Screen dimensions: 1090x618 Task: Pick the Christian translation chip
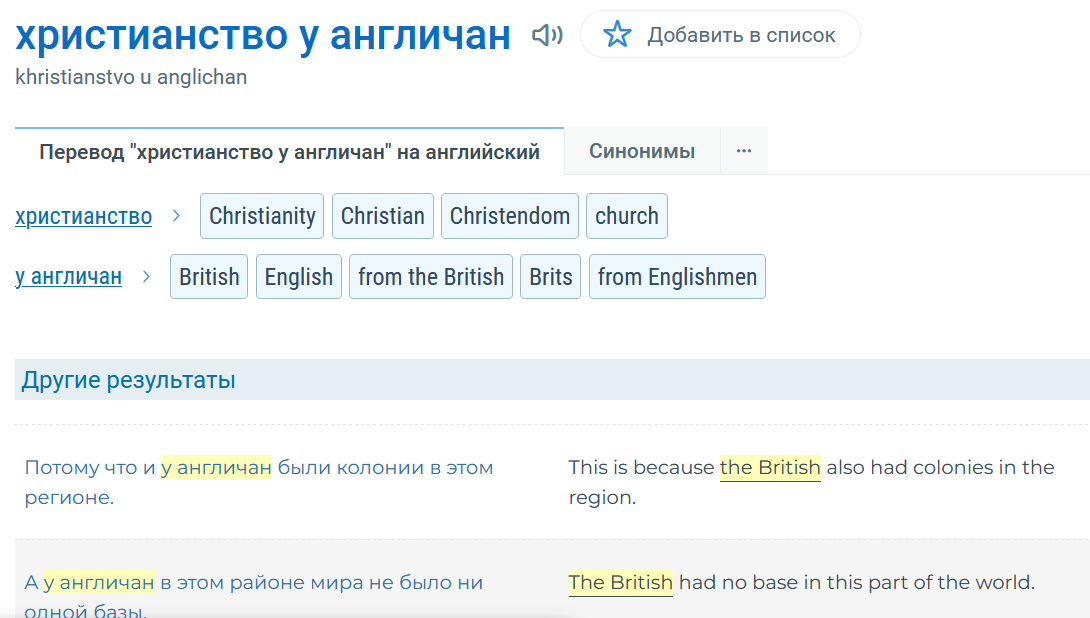pos(383,216)
